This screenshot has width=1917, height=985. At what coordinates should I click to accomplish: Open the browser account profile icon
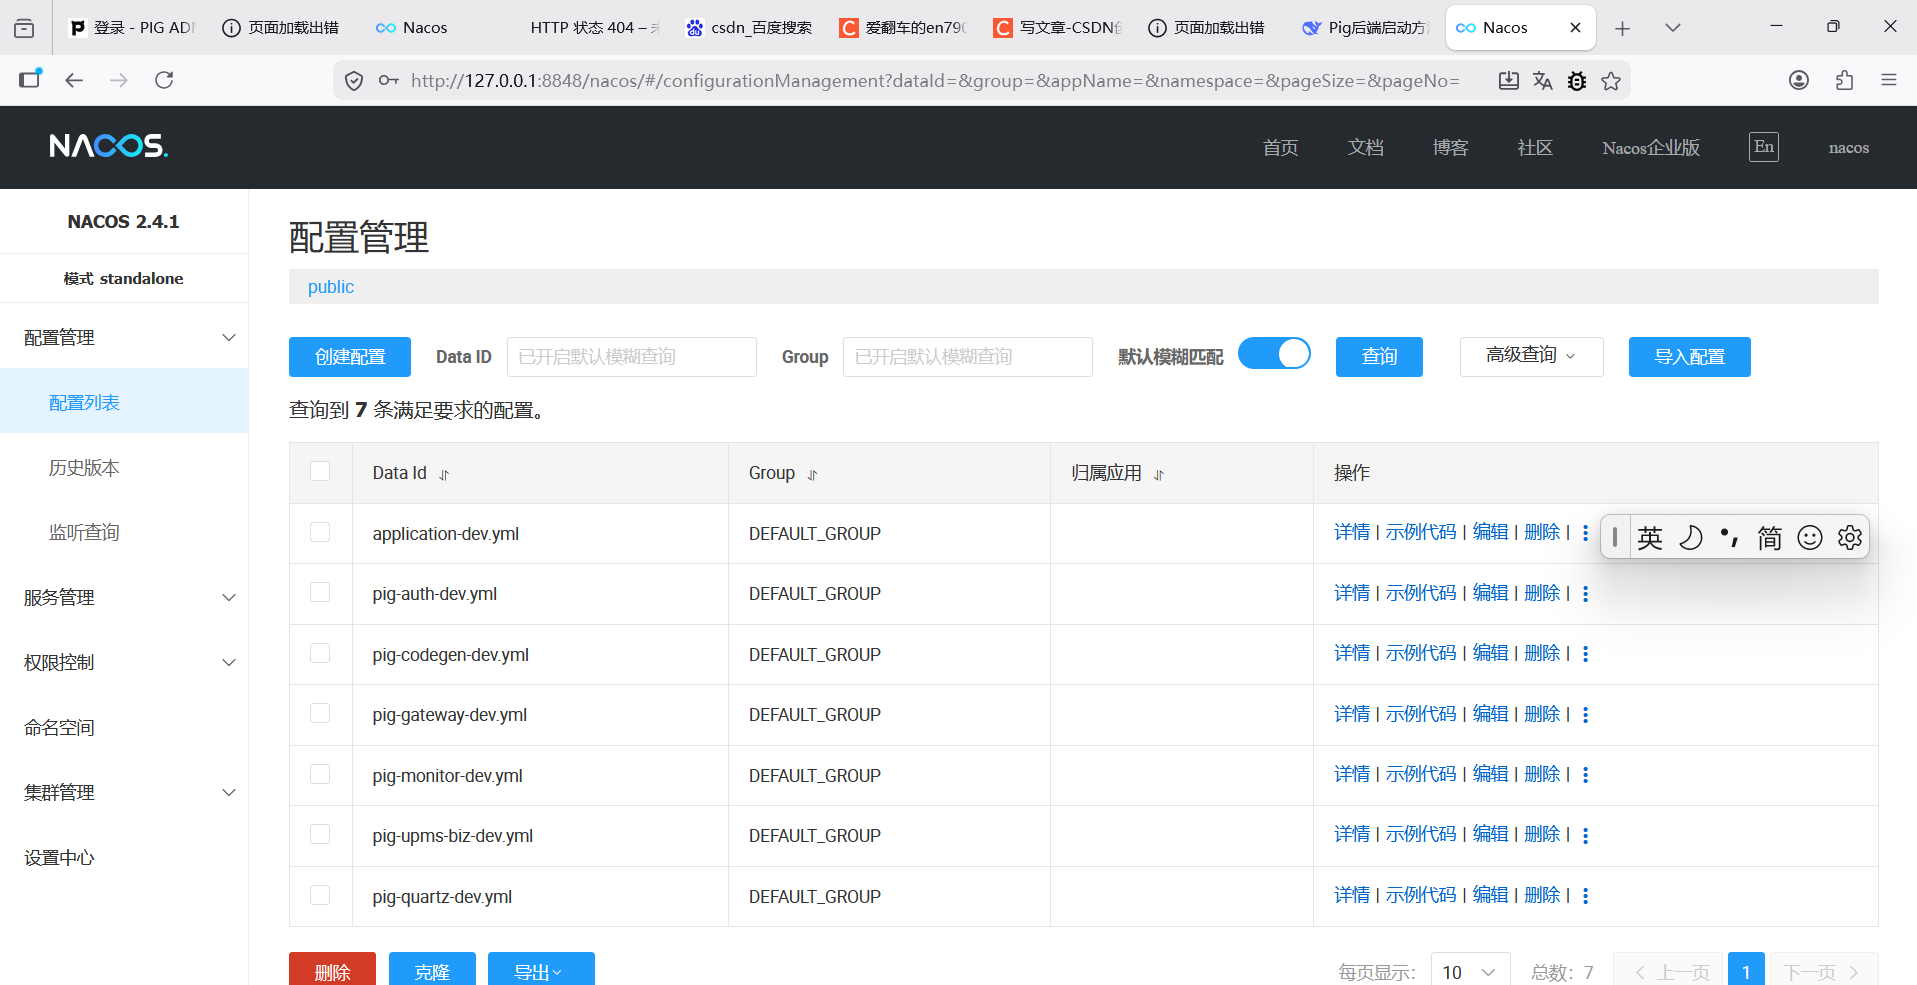(x=1799, y=80)
